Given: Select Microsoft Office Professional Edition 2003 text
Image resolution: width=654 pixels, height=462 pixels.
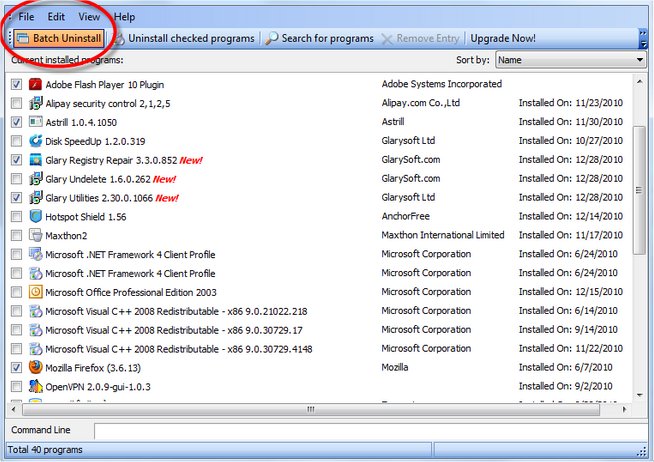Looking at the screenshot, I should coord(131,292).
